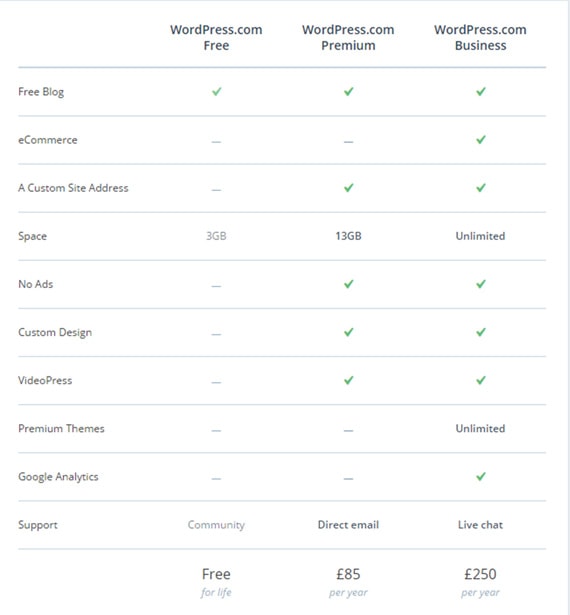Image resolution: width=570 pixels, height=615 pixels.
Task: Click Premium Themes dash in Premium column
Action: tap(348, 430)
